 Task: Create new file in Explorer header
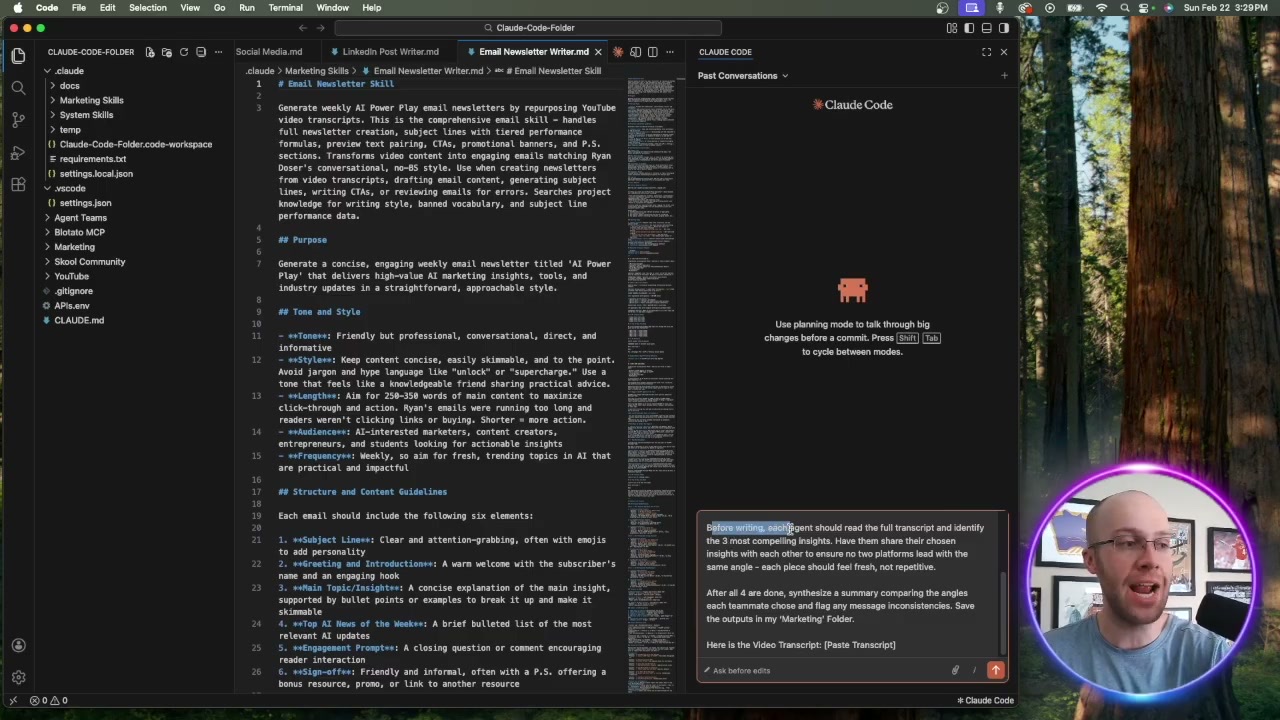click(x=150, y=52)
